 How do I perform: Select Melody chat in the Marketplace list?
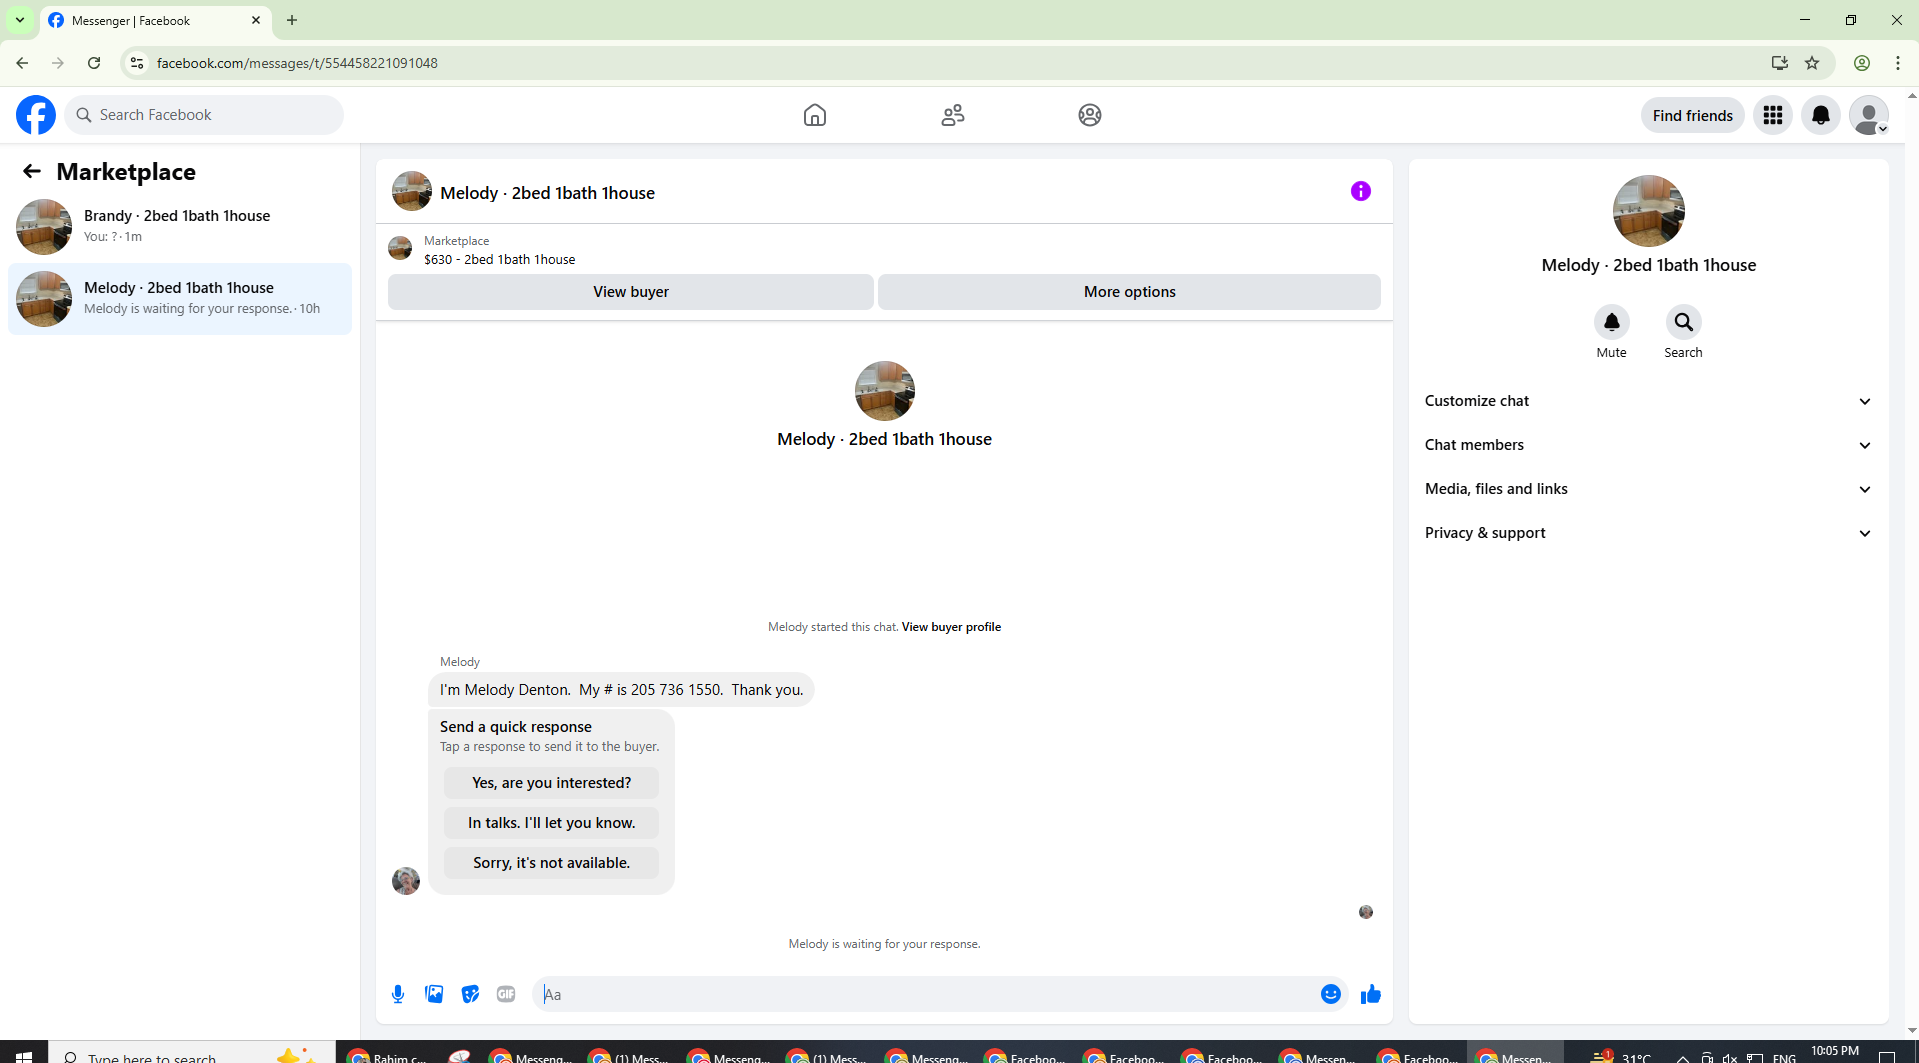(x=180, y=298)
